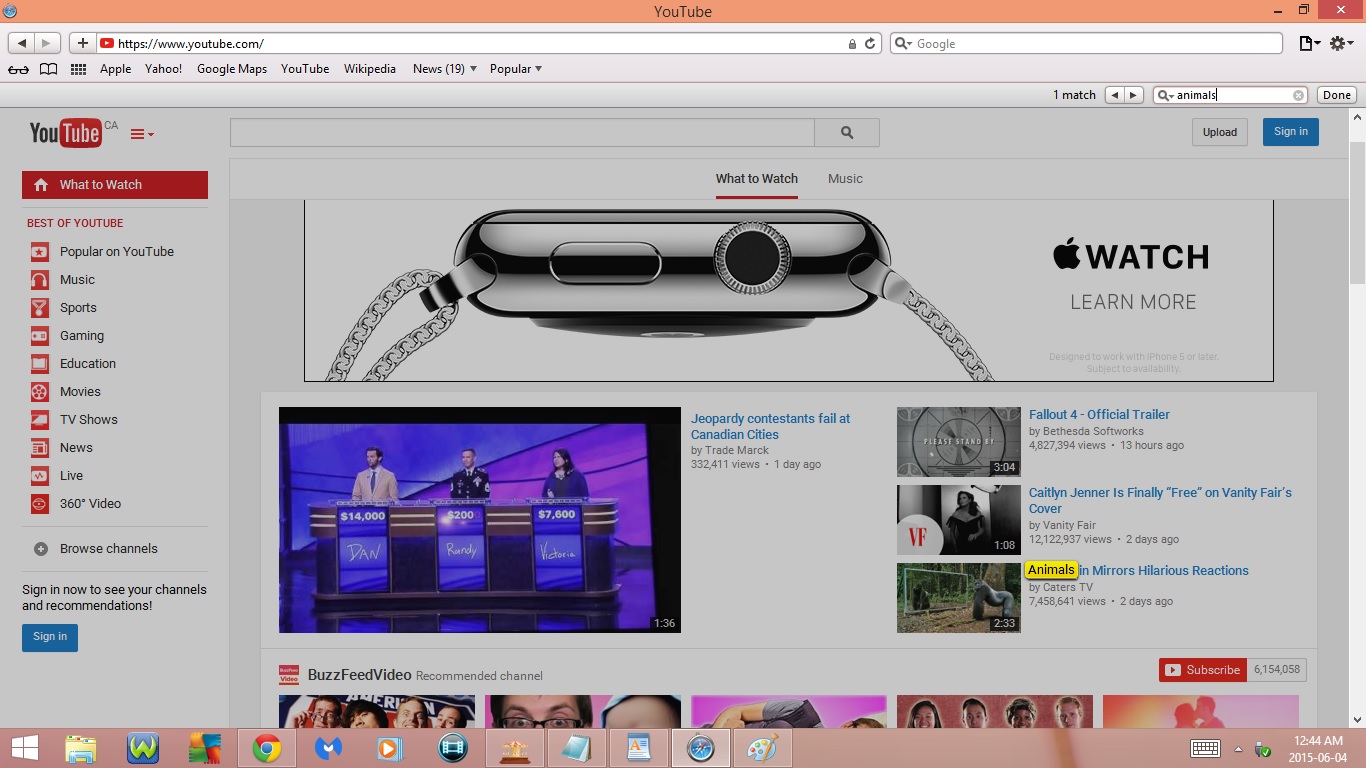Image resolution: width=1366 pixels, height=768 pixels.
Task: Open the Google Maps bookmark
Action: click(232, 69)
